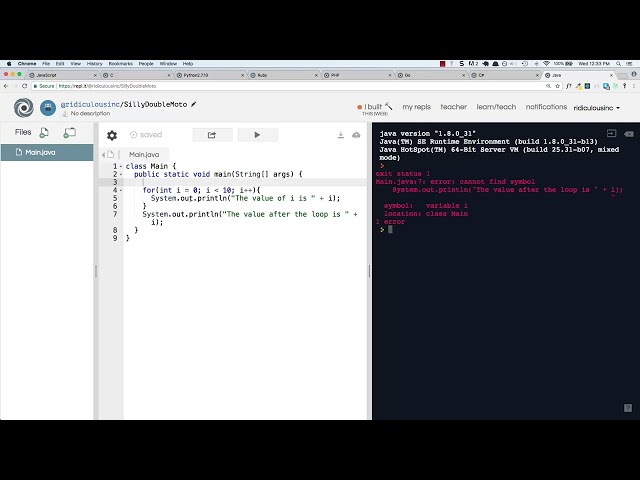Reload the browser page
Viewport: 640px width, 480px height.
coord(24,86)
